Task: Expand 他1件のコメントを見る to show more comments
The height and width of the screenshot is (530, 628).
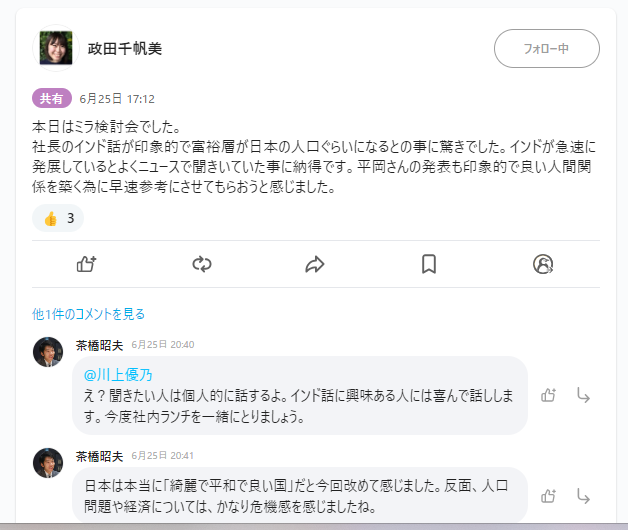Action: (88, 314)
